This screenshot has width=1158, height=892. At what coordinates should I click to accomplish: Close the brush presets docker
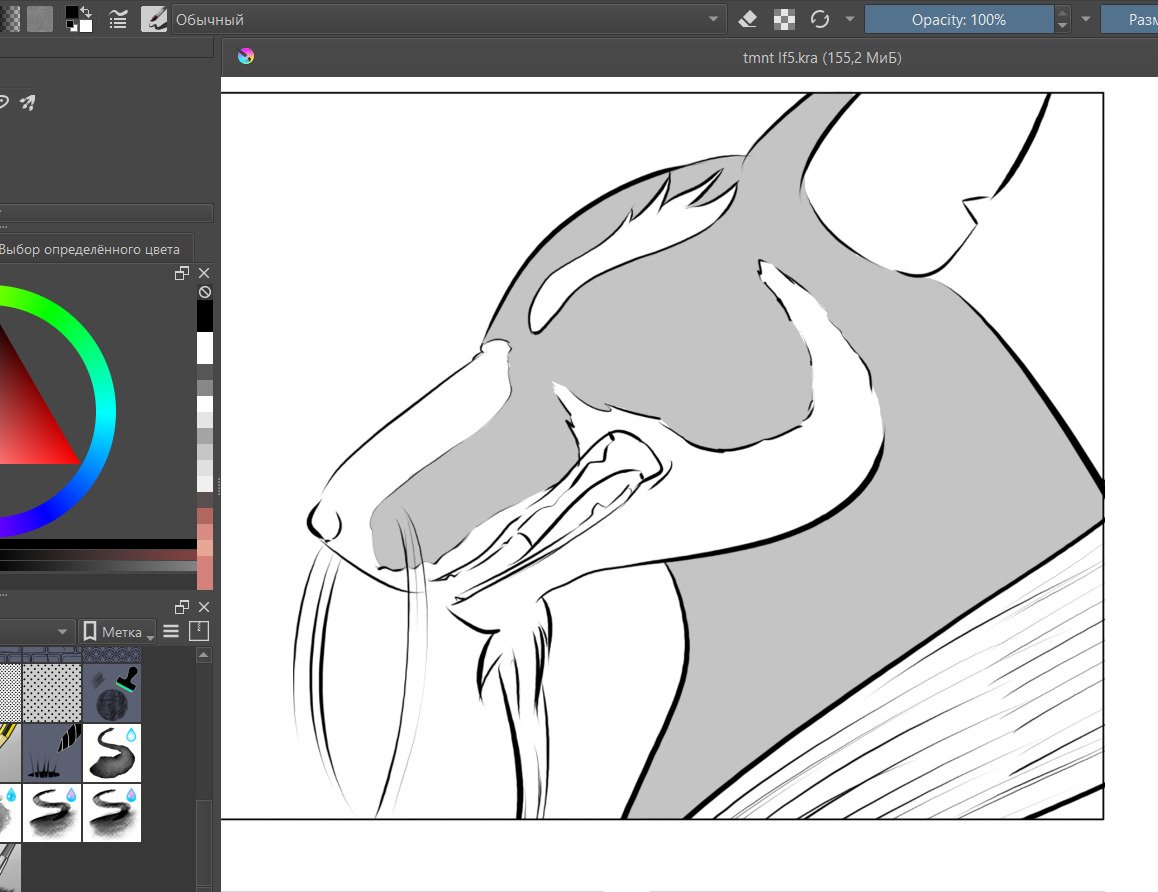(205, 607)
